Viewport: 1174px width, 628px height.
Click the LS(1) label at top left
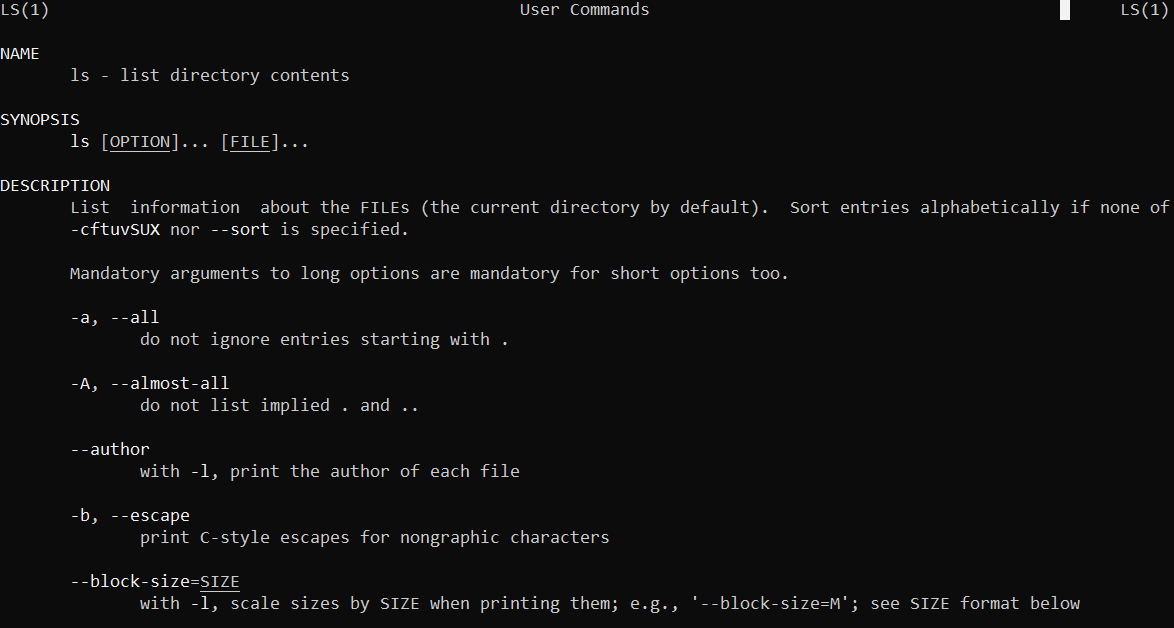click(25, 10)
